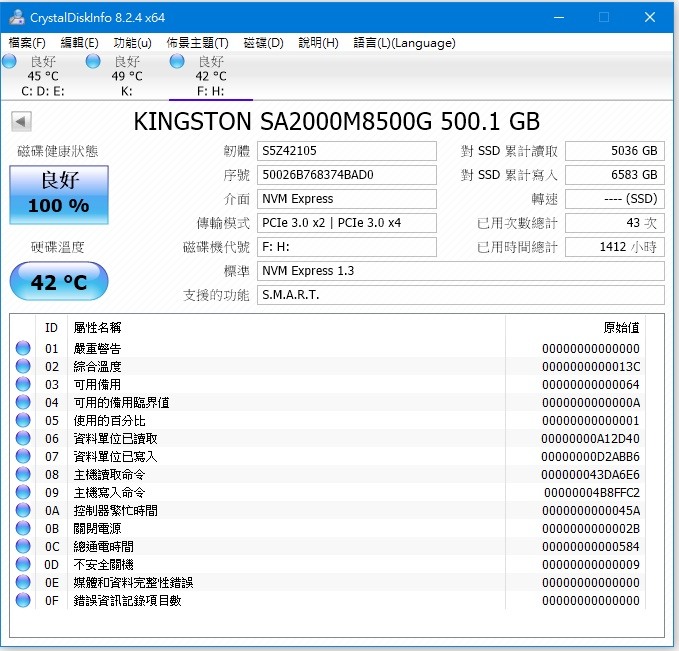Click the total host writes value 6583 GB
Image resolution: width=679 pixels, height=651 pixels.
(615, 175)
